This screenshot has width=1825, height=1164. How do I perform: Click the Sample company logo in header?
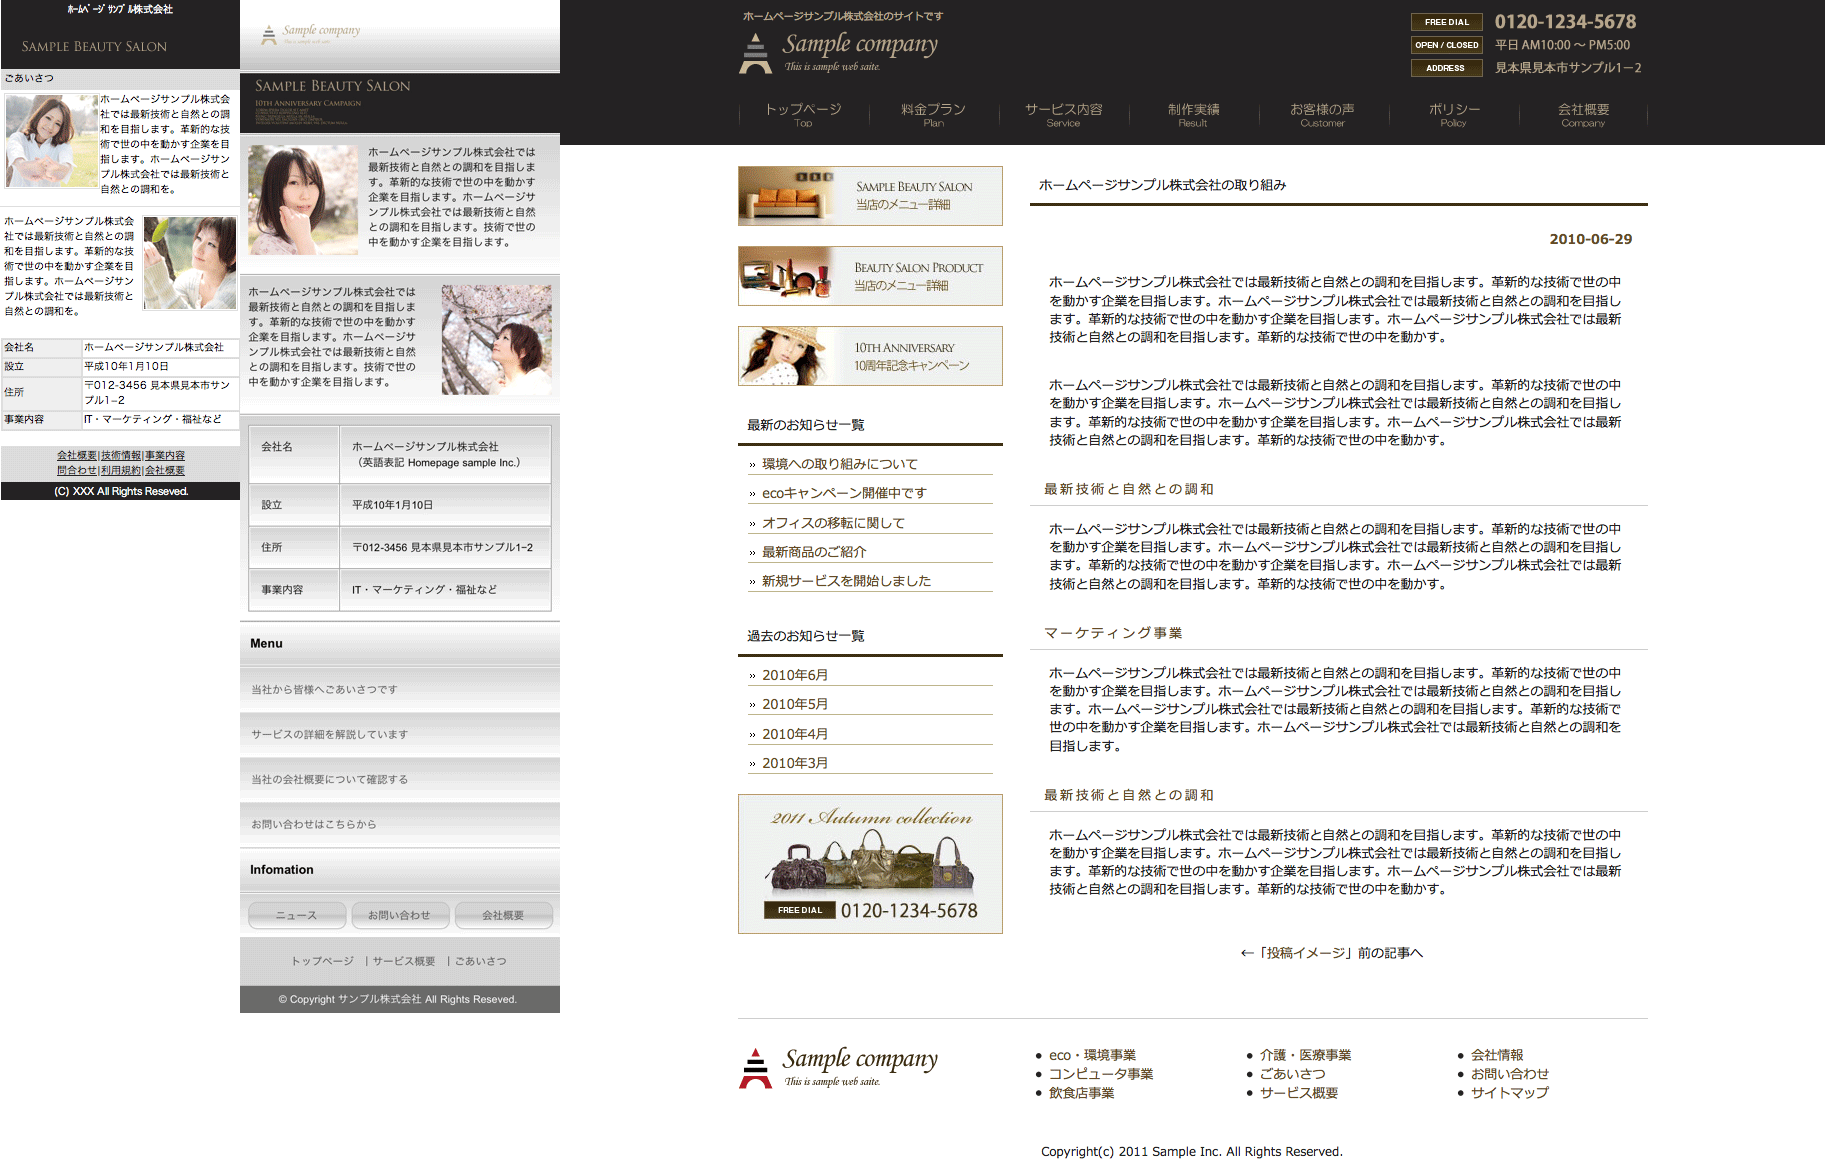[840, 51]
